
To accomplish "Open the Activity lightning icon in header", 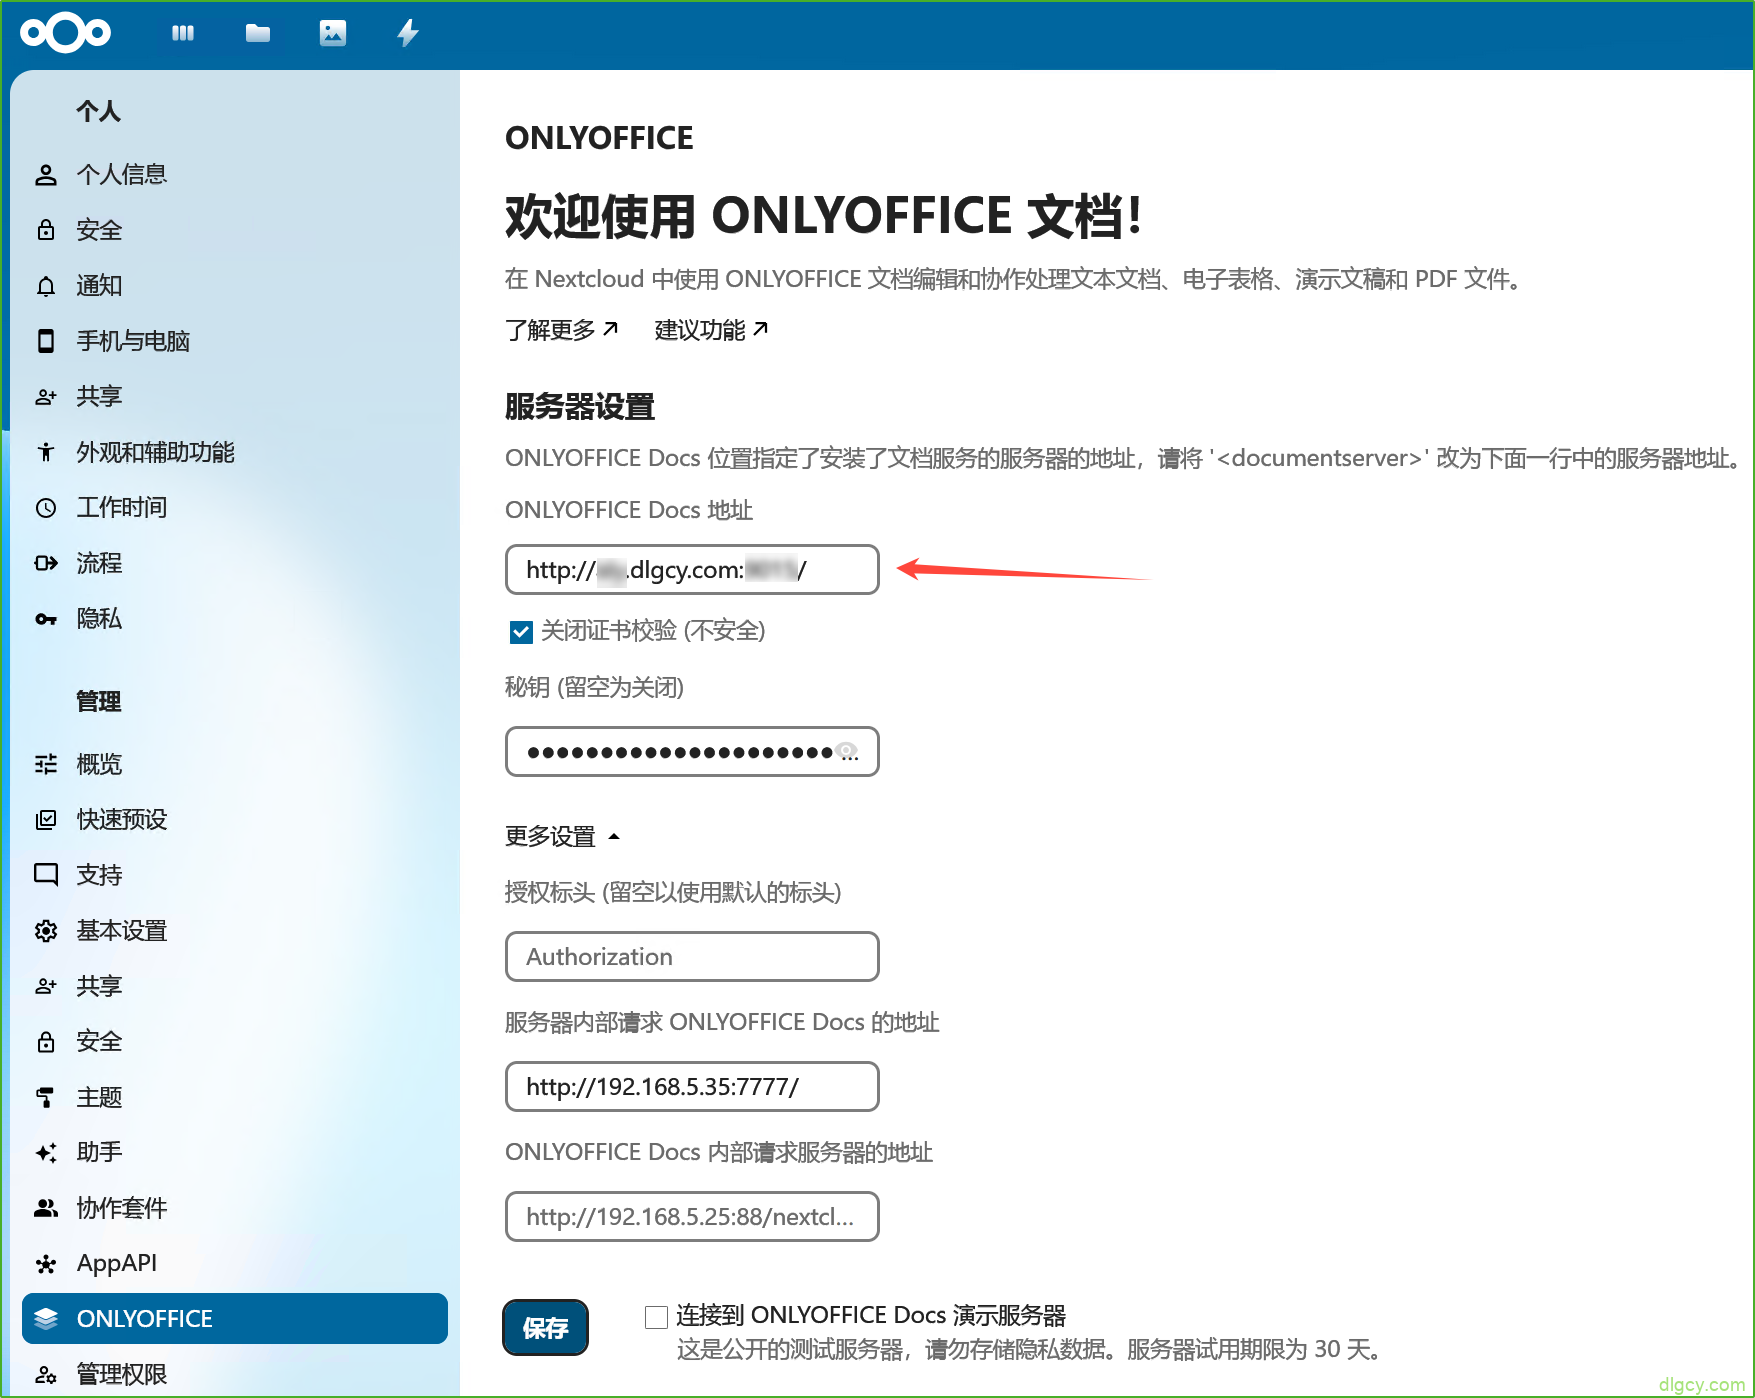I will click(407, 33).
